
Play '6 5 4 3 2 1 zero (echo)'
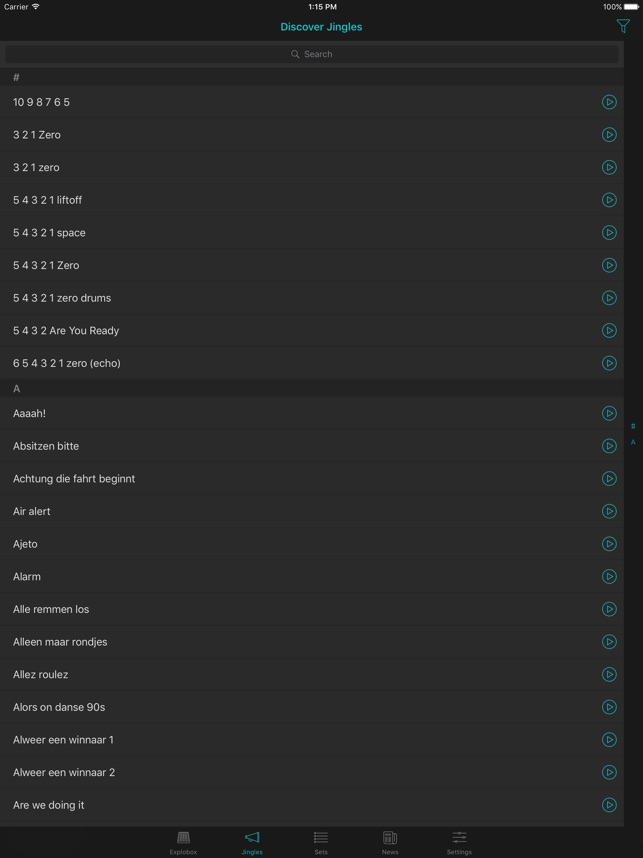pyautogui.click(x=609, y=363)
